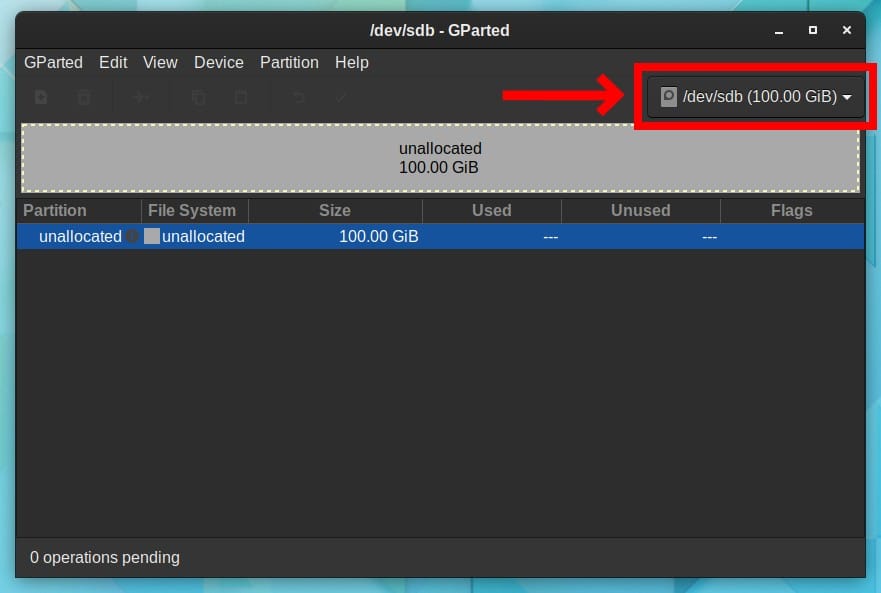This screenshot has width=881, height=593.
Task: Open the Edit menu
Action: click(113, 62)
